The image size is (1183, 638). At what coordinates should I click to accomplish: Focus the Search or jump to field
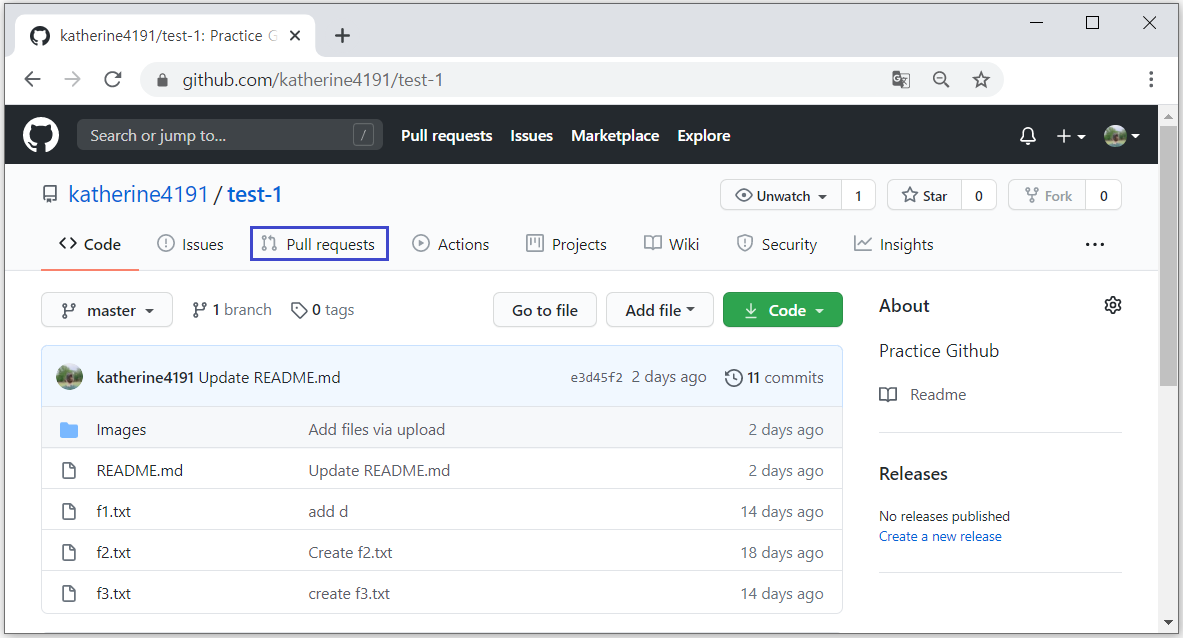click(x=229, y=135)
